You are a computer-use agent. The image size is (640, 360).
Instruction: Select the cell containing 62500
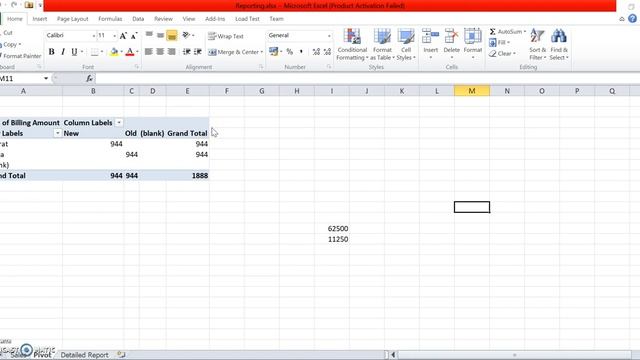[x=332, y=229]
